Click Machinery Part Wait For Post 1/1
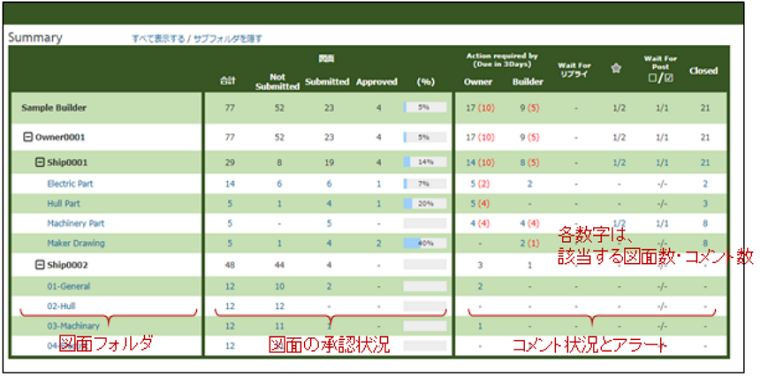 (661, 223)
